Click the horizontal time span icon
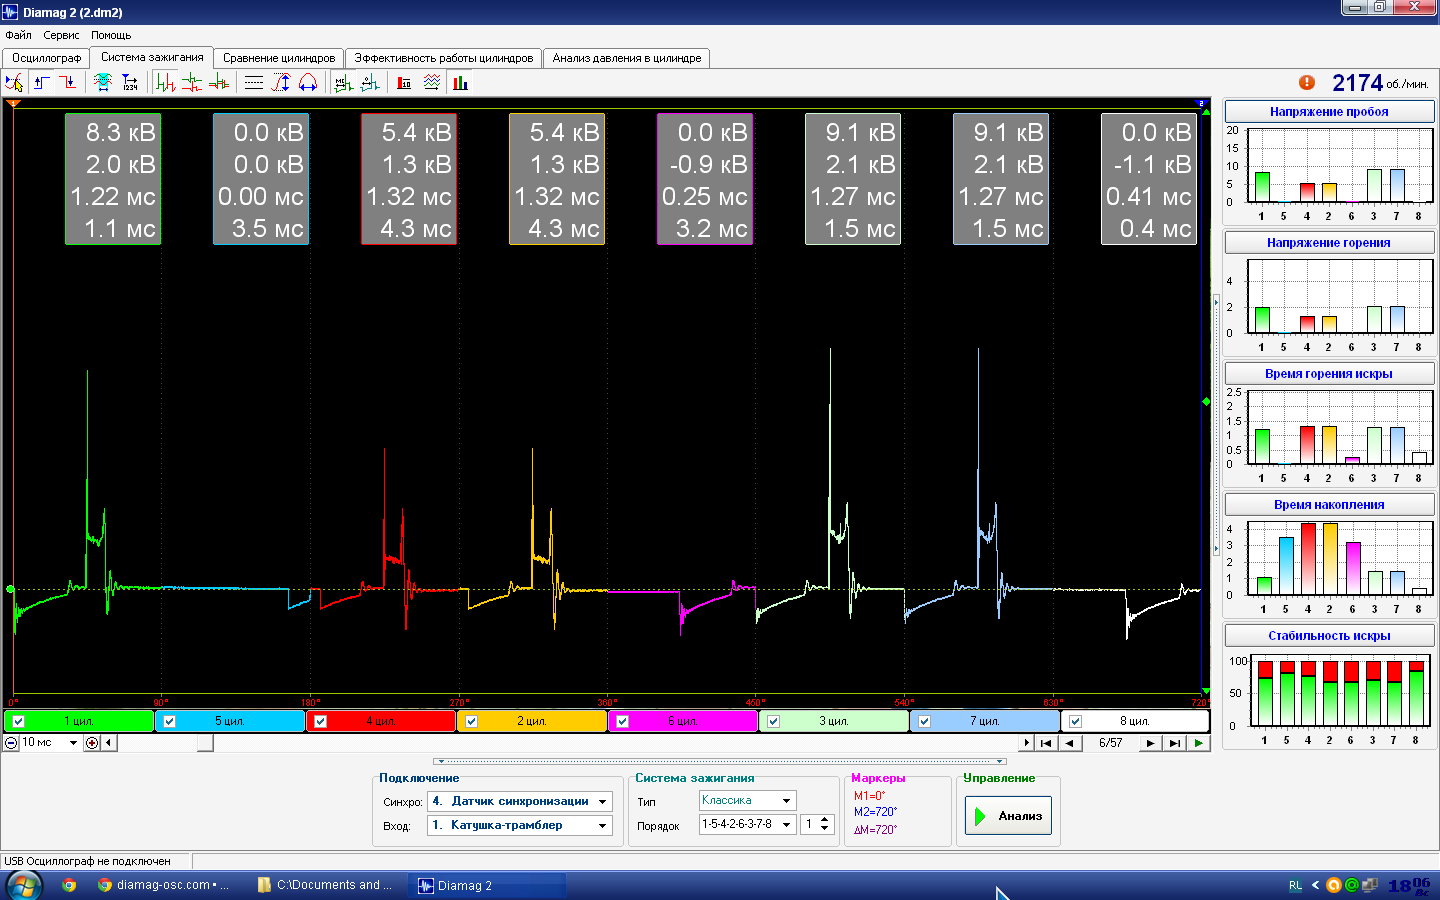 click(x=308, y=83)
